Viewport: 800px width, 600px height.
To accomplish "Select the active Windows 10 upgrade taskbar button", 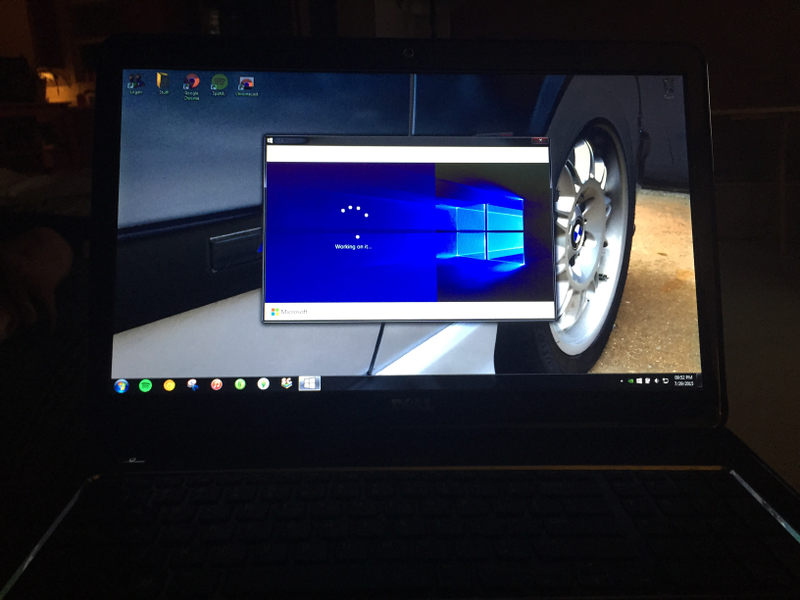I will [309, 383].
